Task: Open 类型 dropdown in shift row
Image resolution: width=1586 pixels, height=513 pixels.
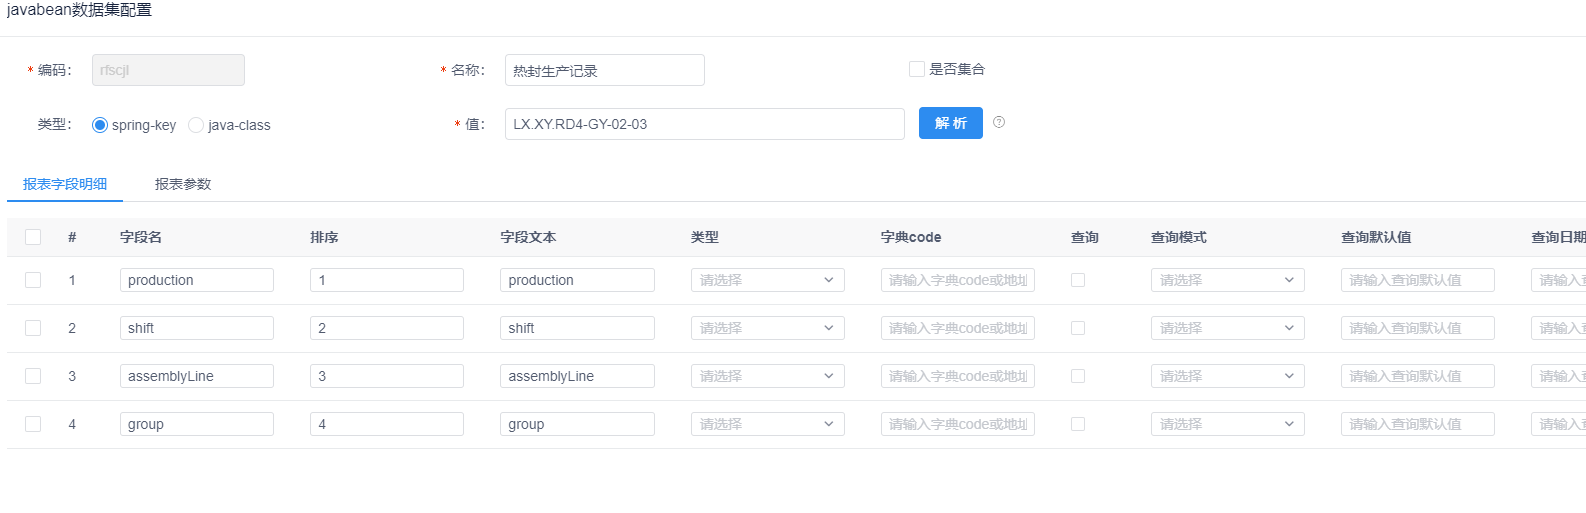Action: tap(768, 328)
